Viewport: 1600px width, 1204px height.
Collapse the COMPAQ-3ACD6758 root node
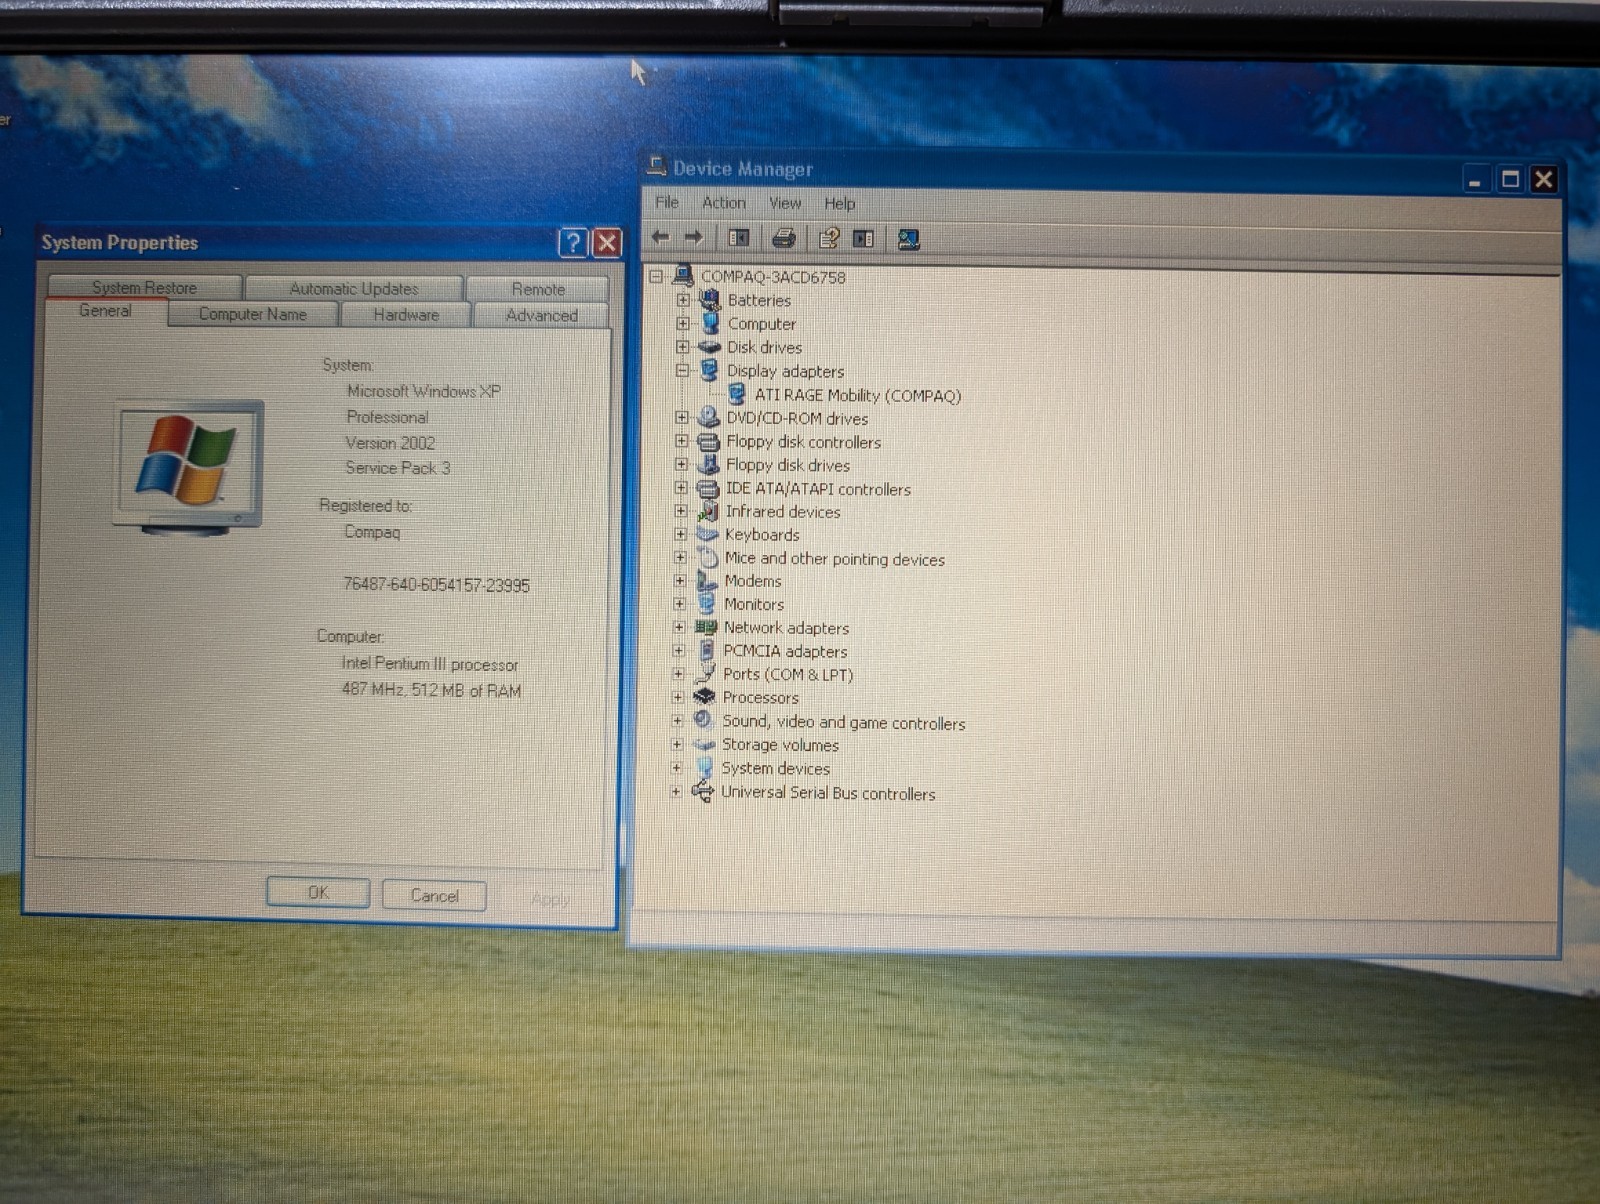[x=656, y=276]
